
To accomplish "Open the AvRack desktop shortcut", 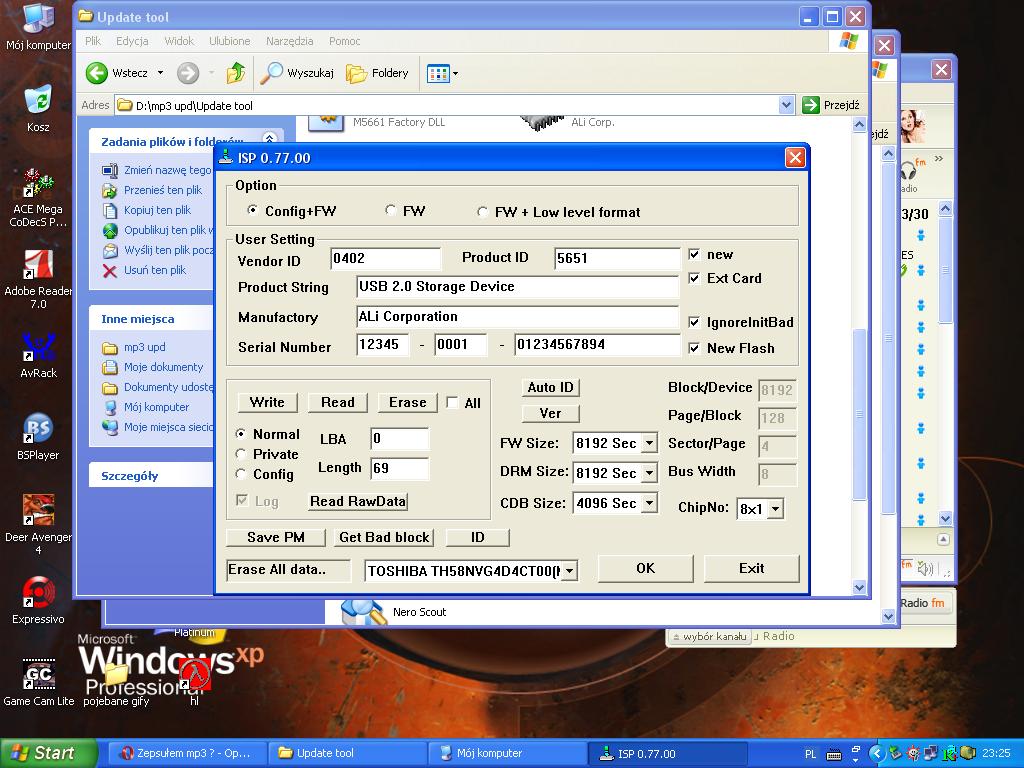I will (38, 348).
